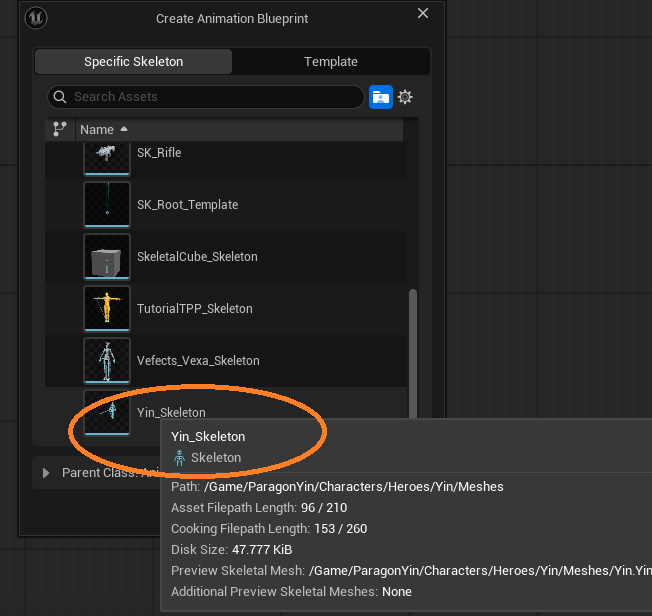This screenshot has height=616, width=652.
Task: Choose the SkeletalCube_Skeleton thumbnail icon
Action: pos(107,257)
